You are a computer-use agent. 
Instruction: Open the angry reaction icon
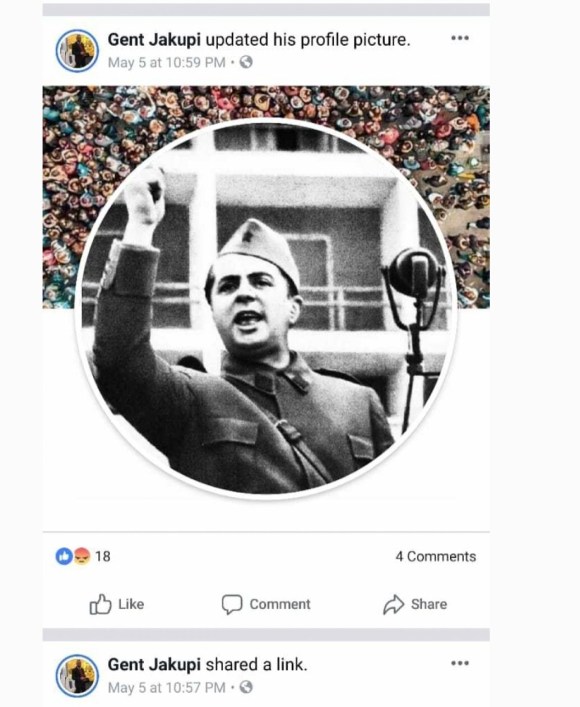(x=82, y=556)
